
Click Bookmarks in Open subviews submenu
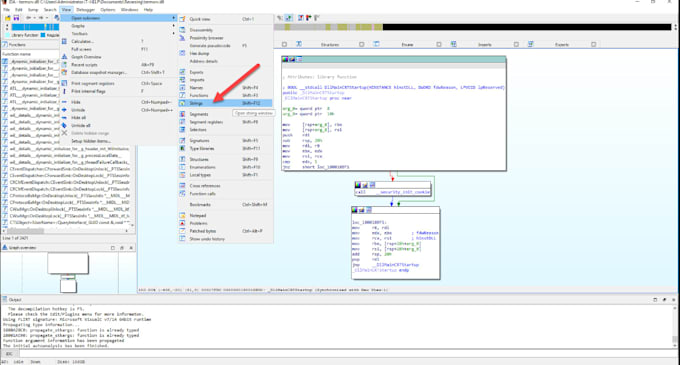click(225, 204)
